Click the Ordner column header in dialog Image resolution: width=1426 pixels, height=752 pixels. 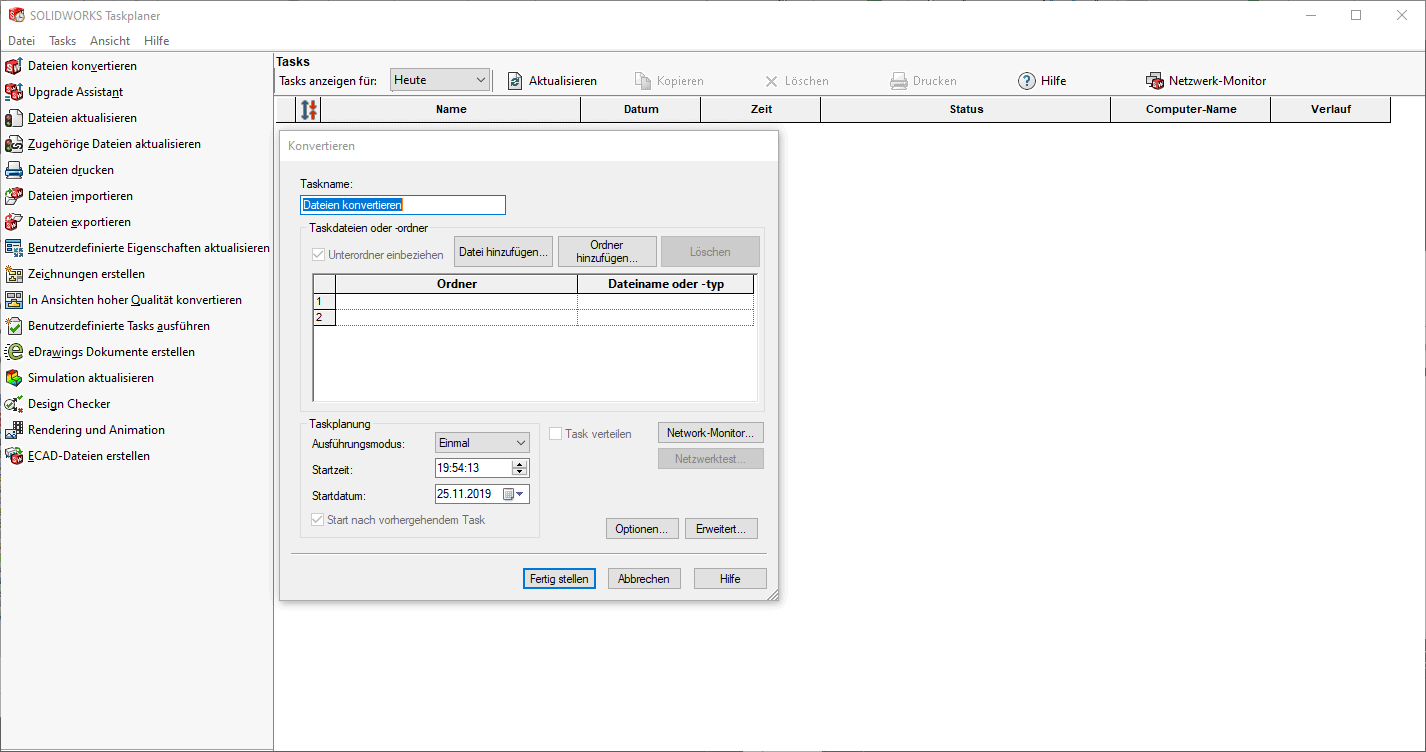pos(456,284)
